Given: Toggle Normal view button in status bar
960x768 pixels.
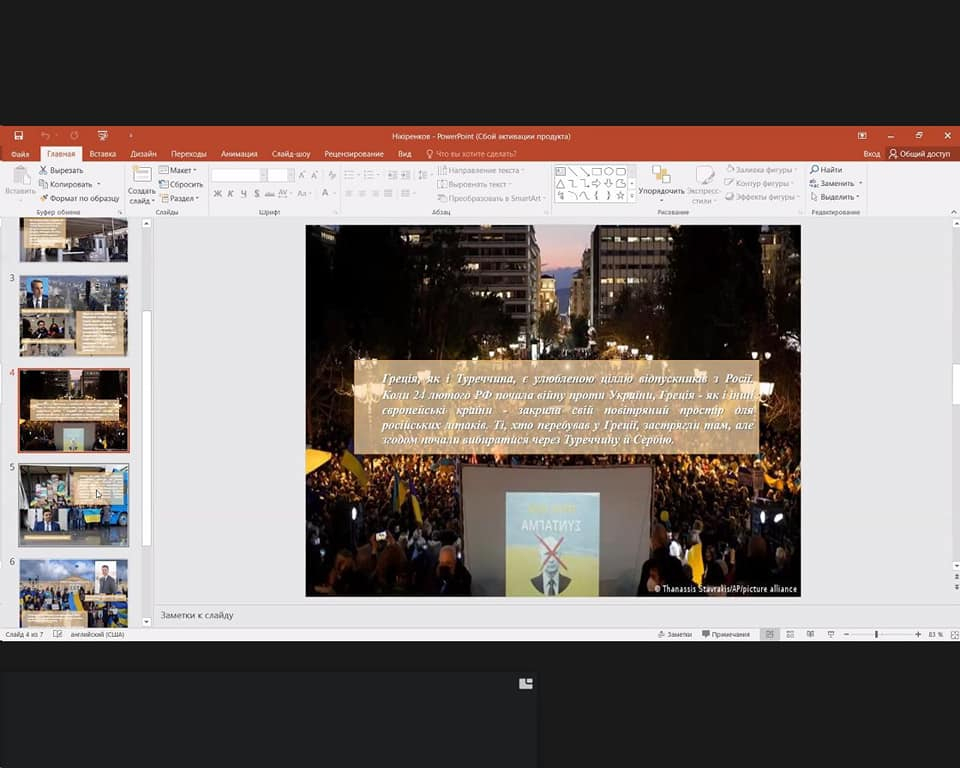Looking at the screenshot, I should pyautogui.click(x=768, y=634).
